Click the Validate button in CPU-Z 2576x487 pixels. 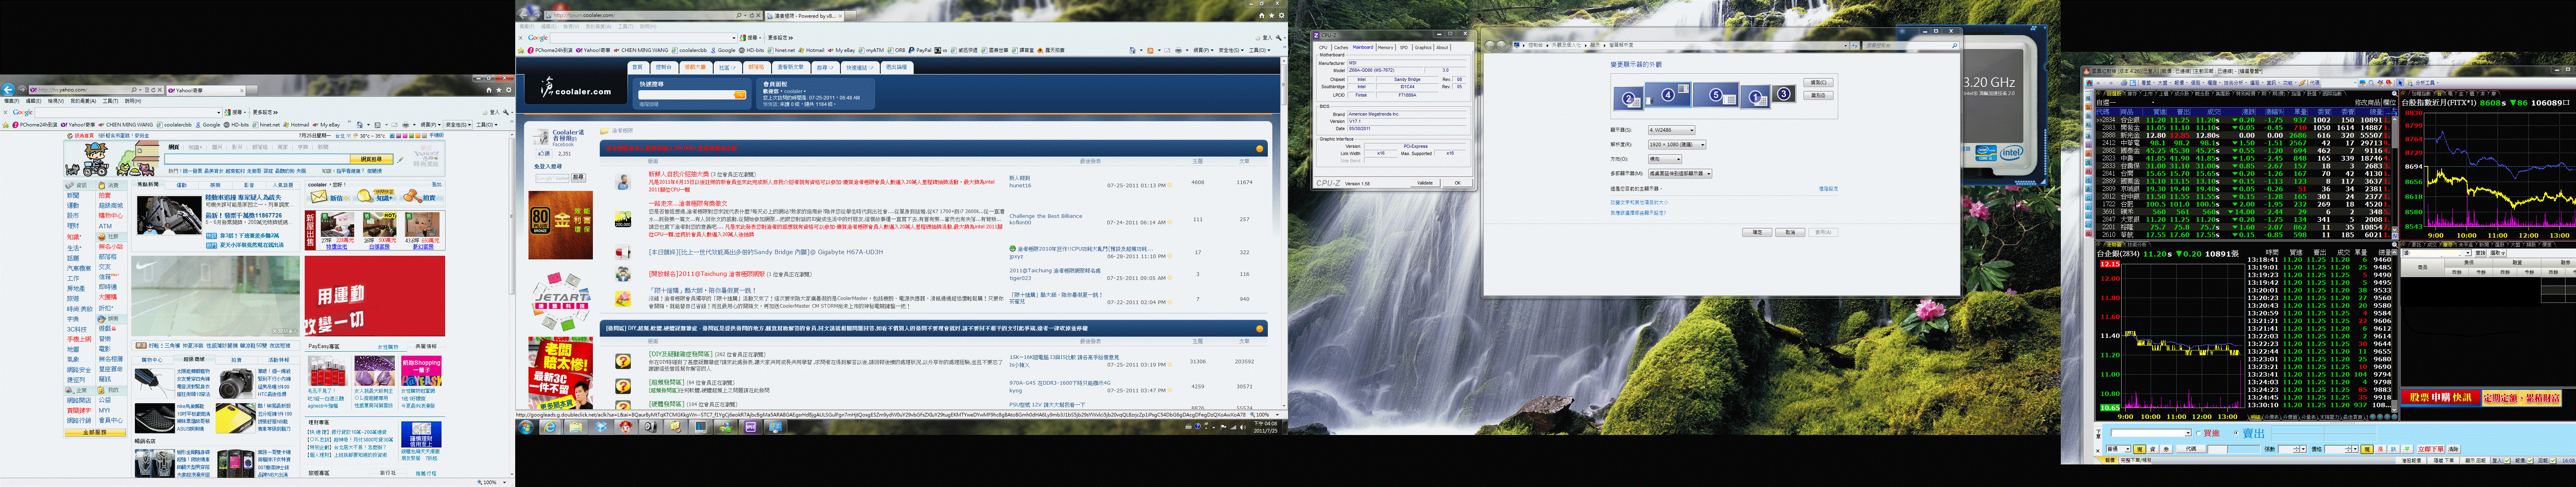tap(1425, 183)
